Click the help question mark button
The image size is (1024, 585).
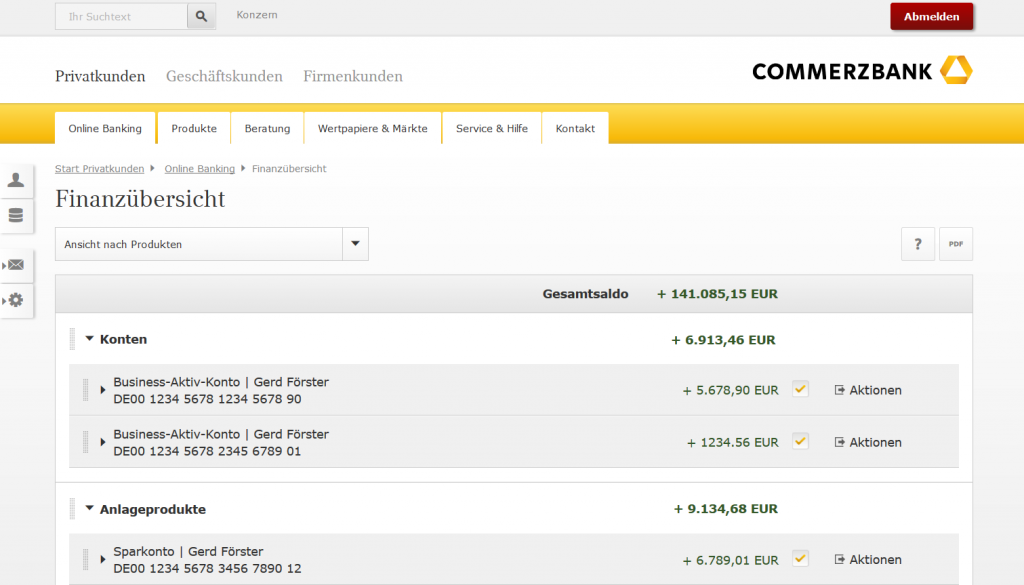(918, 244)
